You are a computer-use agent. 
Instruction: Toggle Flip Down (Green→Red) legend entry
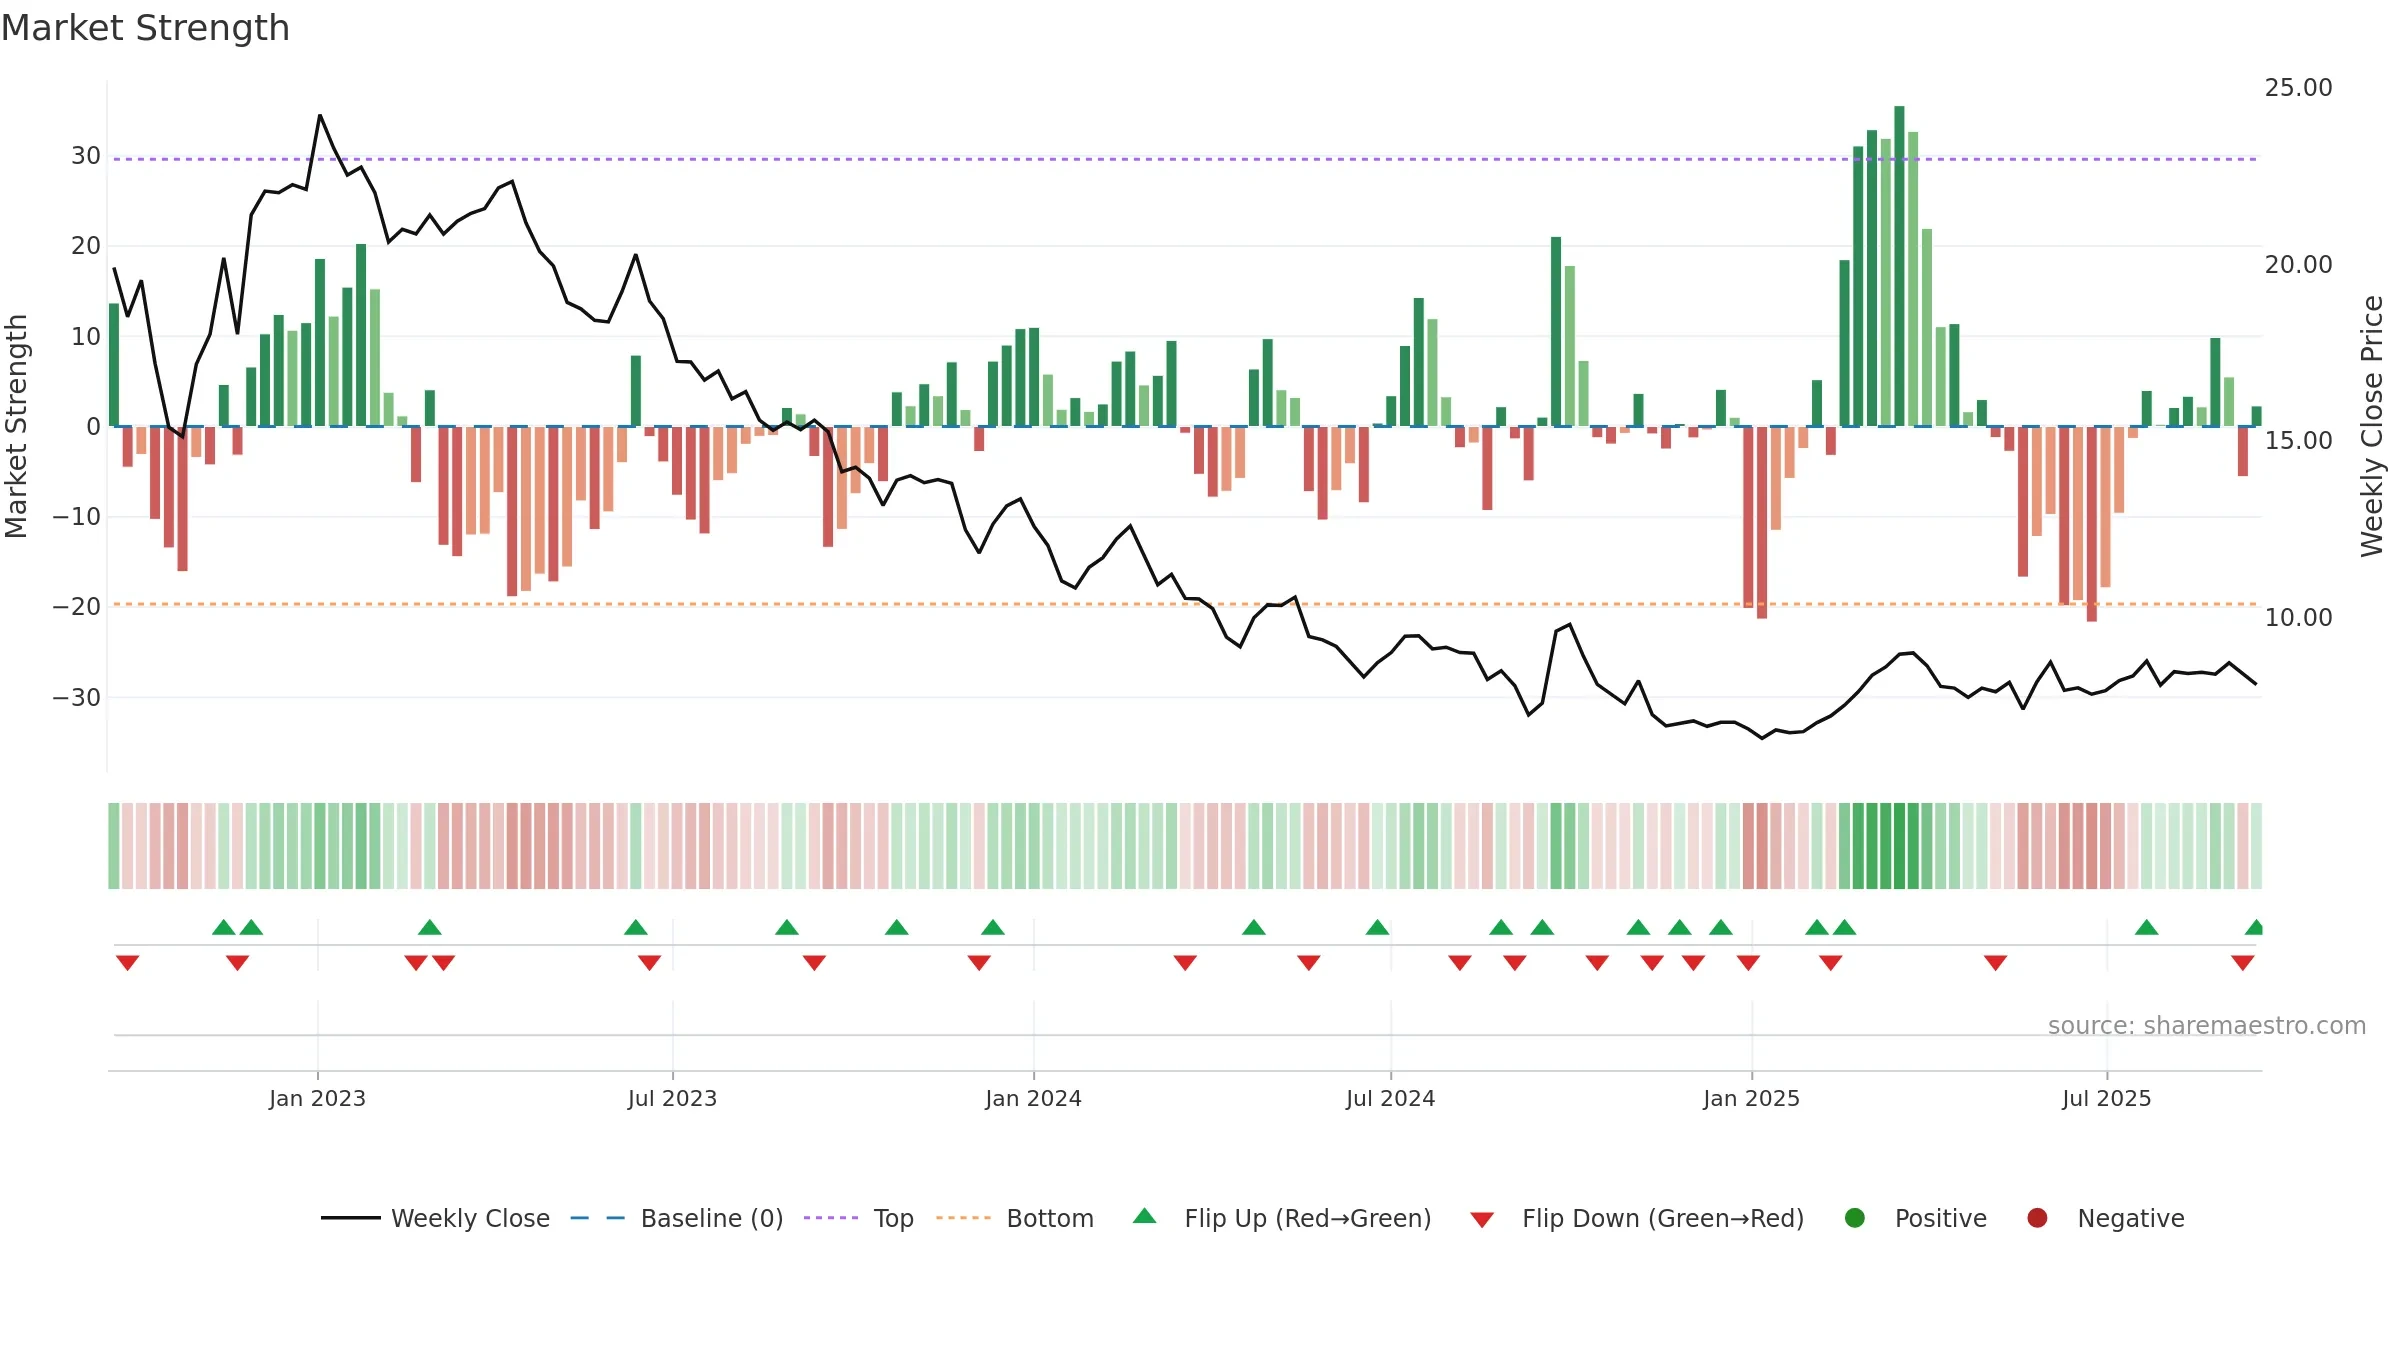(1637, 1218)
